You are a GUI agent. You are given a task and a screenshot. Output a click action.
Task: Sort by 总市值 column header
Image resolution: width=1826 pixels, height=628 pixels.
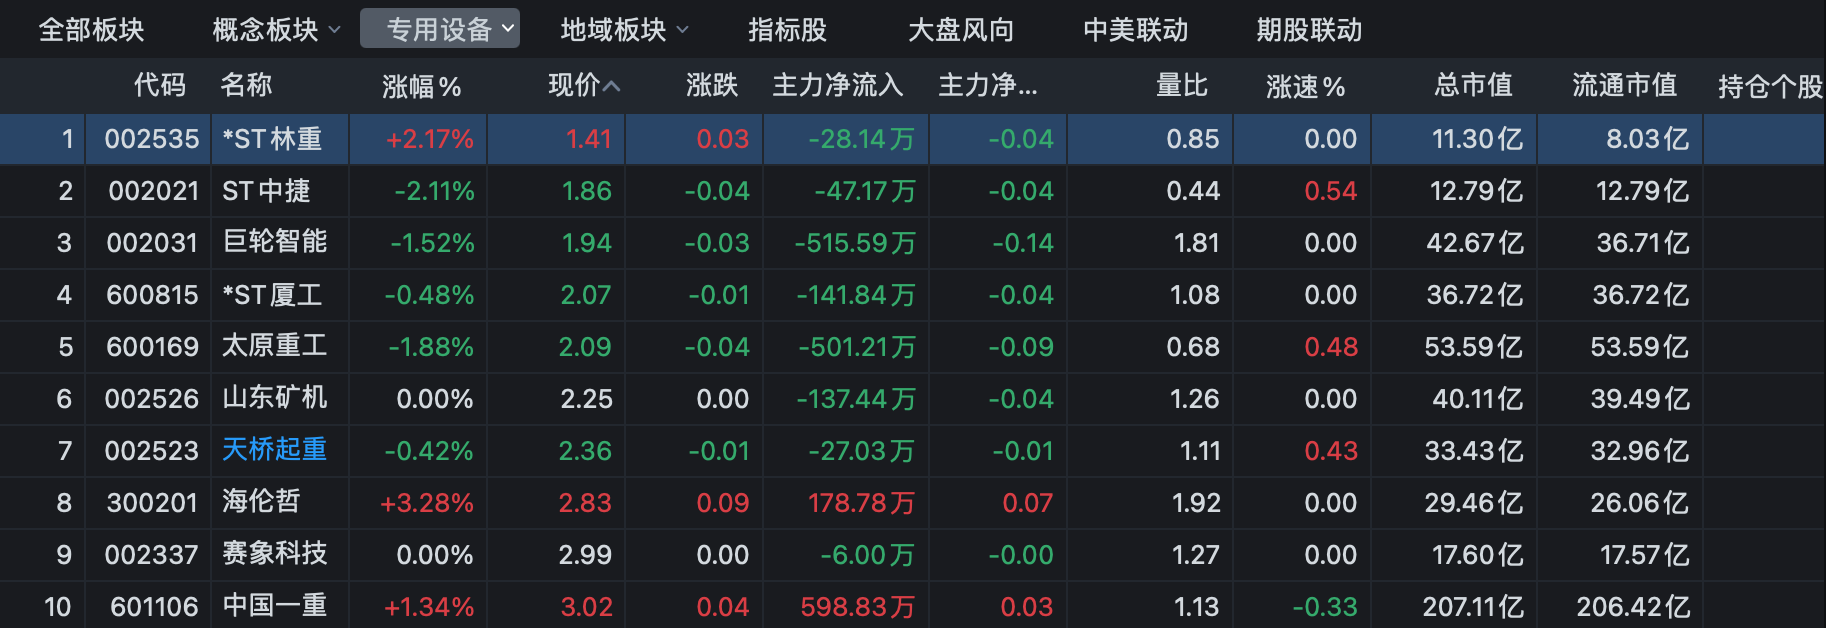(x=1472, y=86)
